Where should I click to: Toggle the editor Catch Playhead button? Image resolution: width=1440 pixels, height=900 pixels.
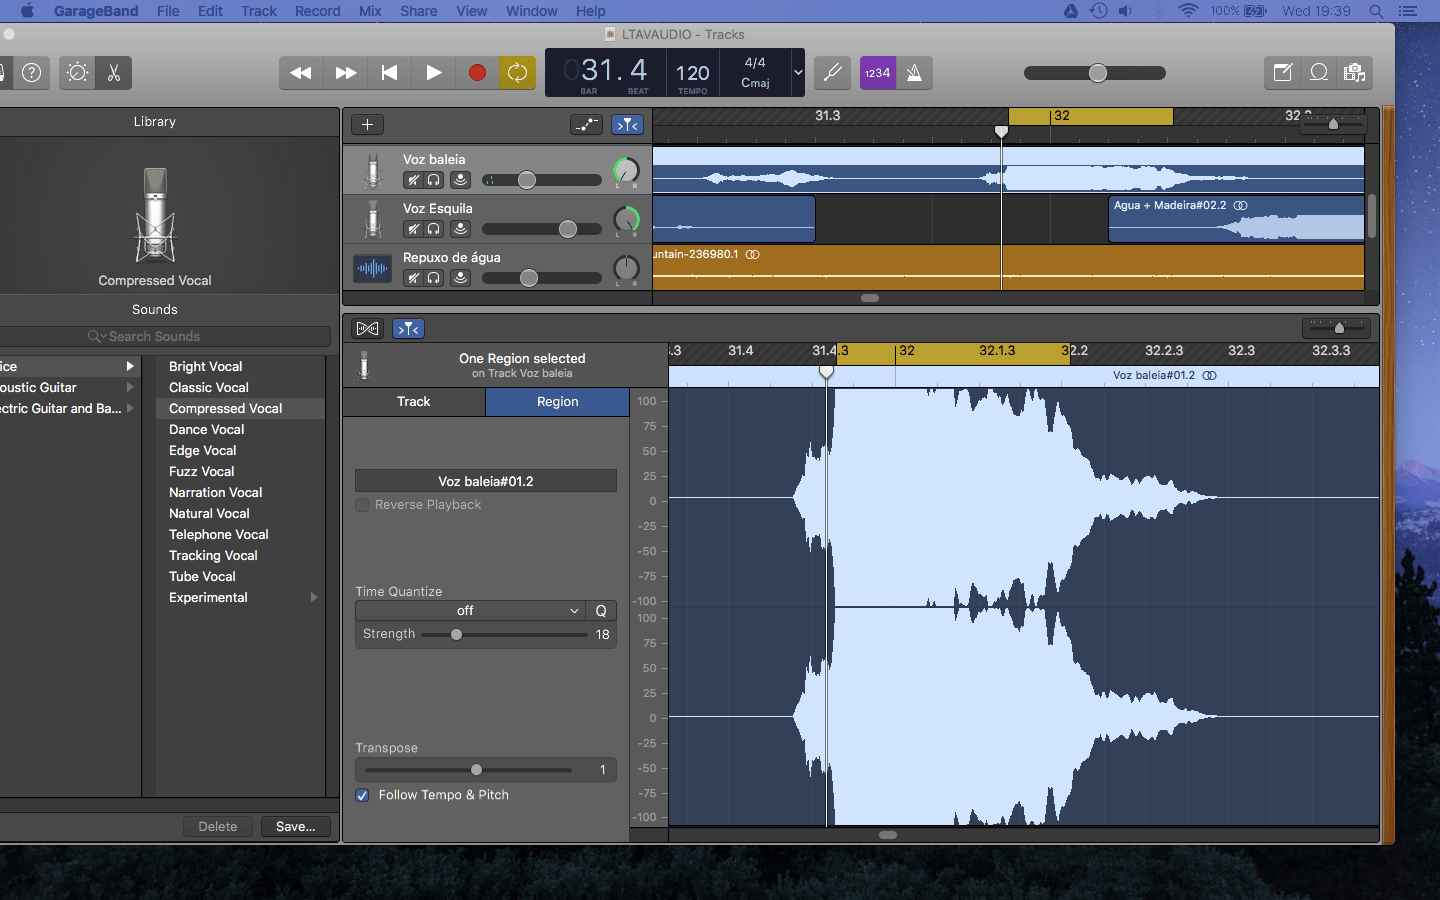409,329
